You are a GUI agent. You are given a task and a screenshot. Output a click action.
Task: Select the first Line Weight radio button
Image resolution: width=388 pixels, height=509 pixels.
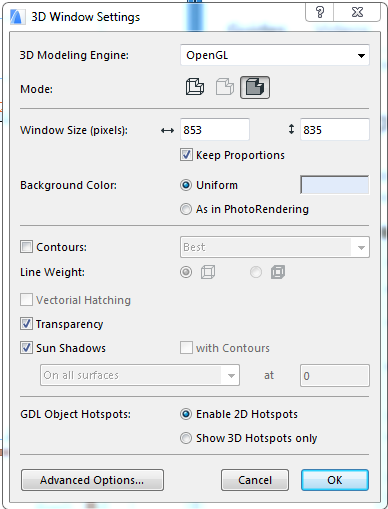pyautogui.click(x=186, y=272)
